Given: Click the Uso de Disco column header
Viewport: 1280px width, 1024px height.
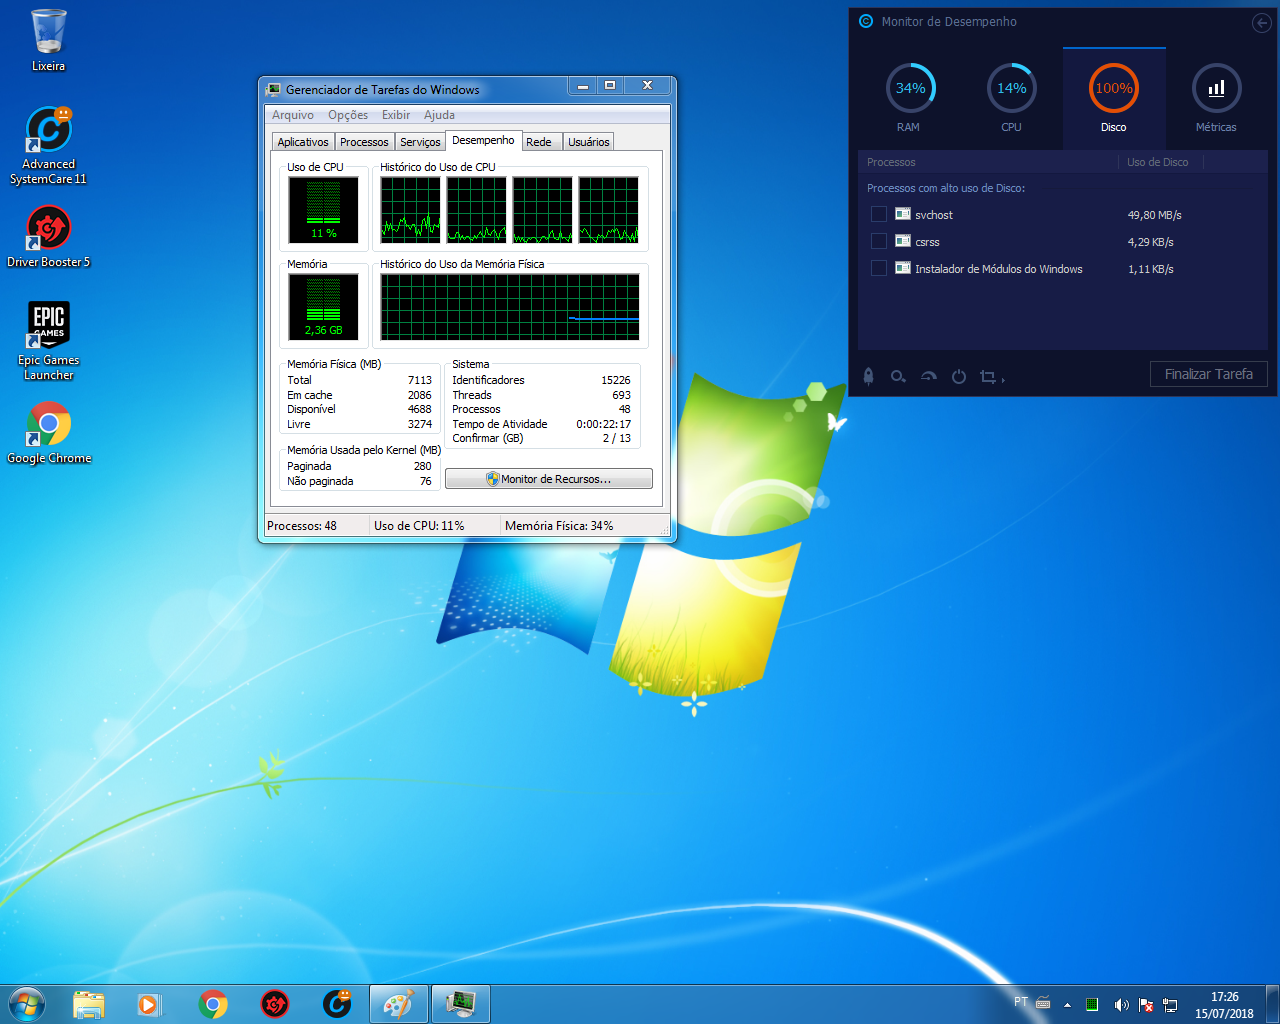Looking at the screenshot, I should click(1158, 162).
